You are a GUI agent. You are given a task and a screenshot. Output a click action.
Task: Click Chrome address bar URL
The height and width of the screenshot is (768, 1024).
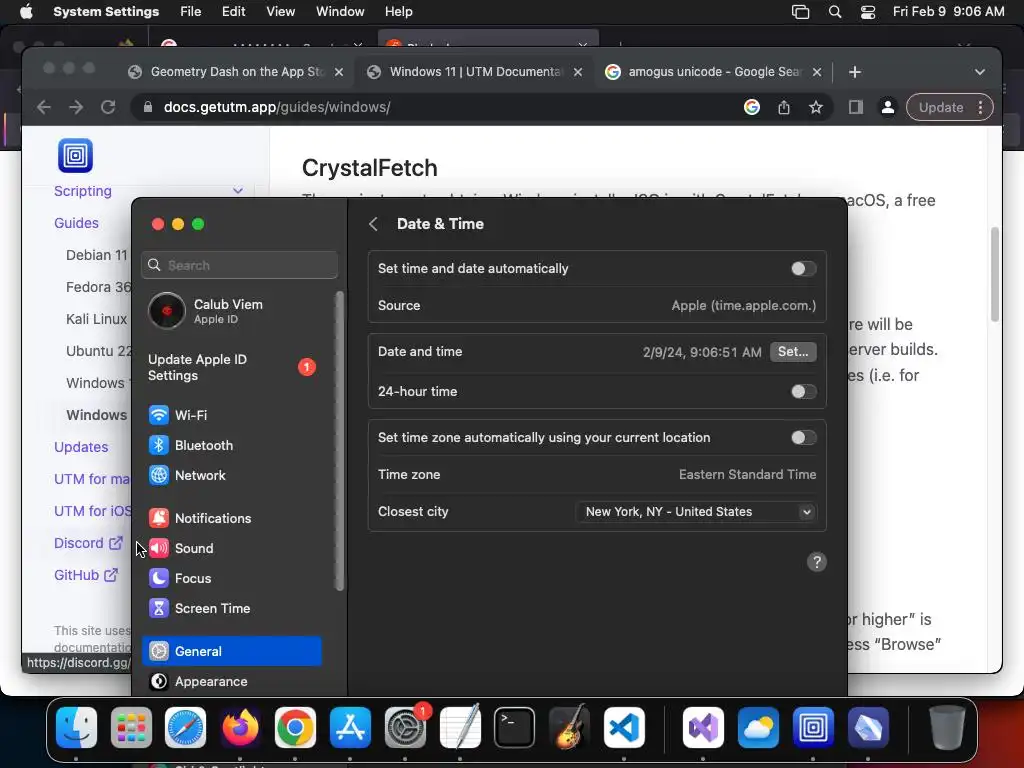pyautogui.click(x=277, y=107)
